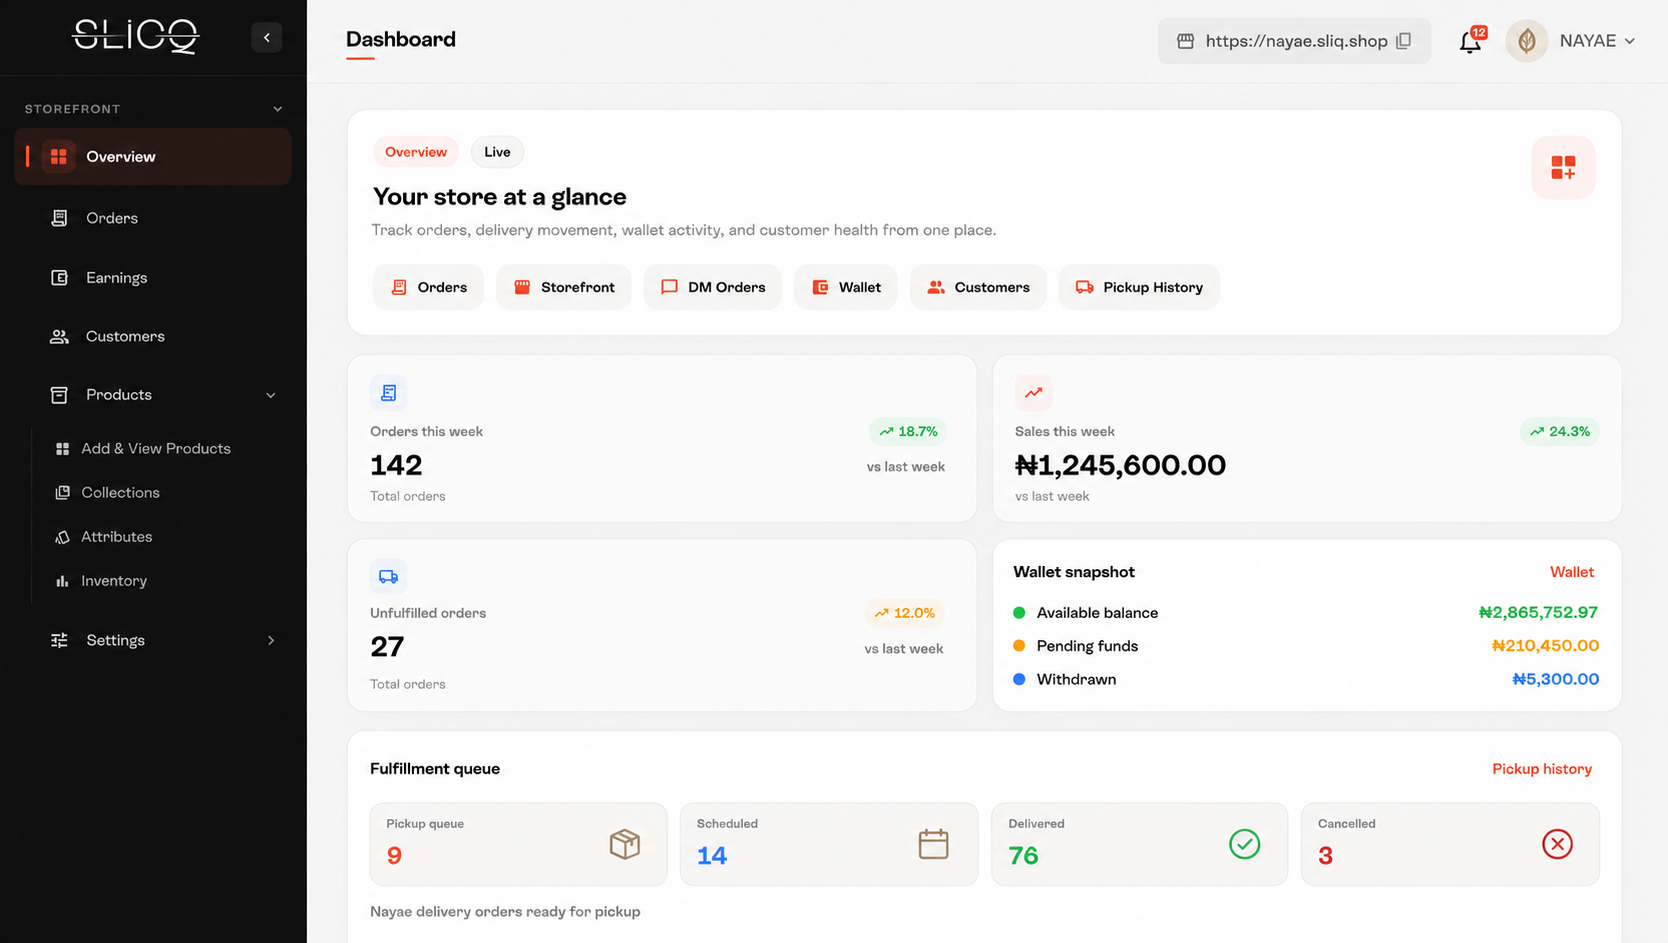Image resolution: width=1668 pixels, height=943 pixels.
Task: Click the 18.7% growth badge
Action: 908,432
